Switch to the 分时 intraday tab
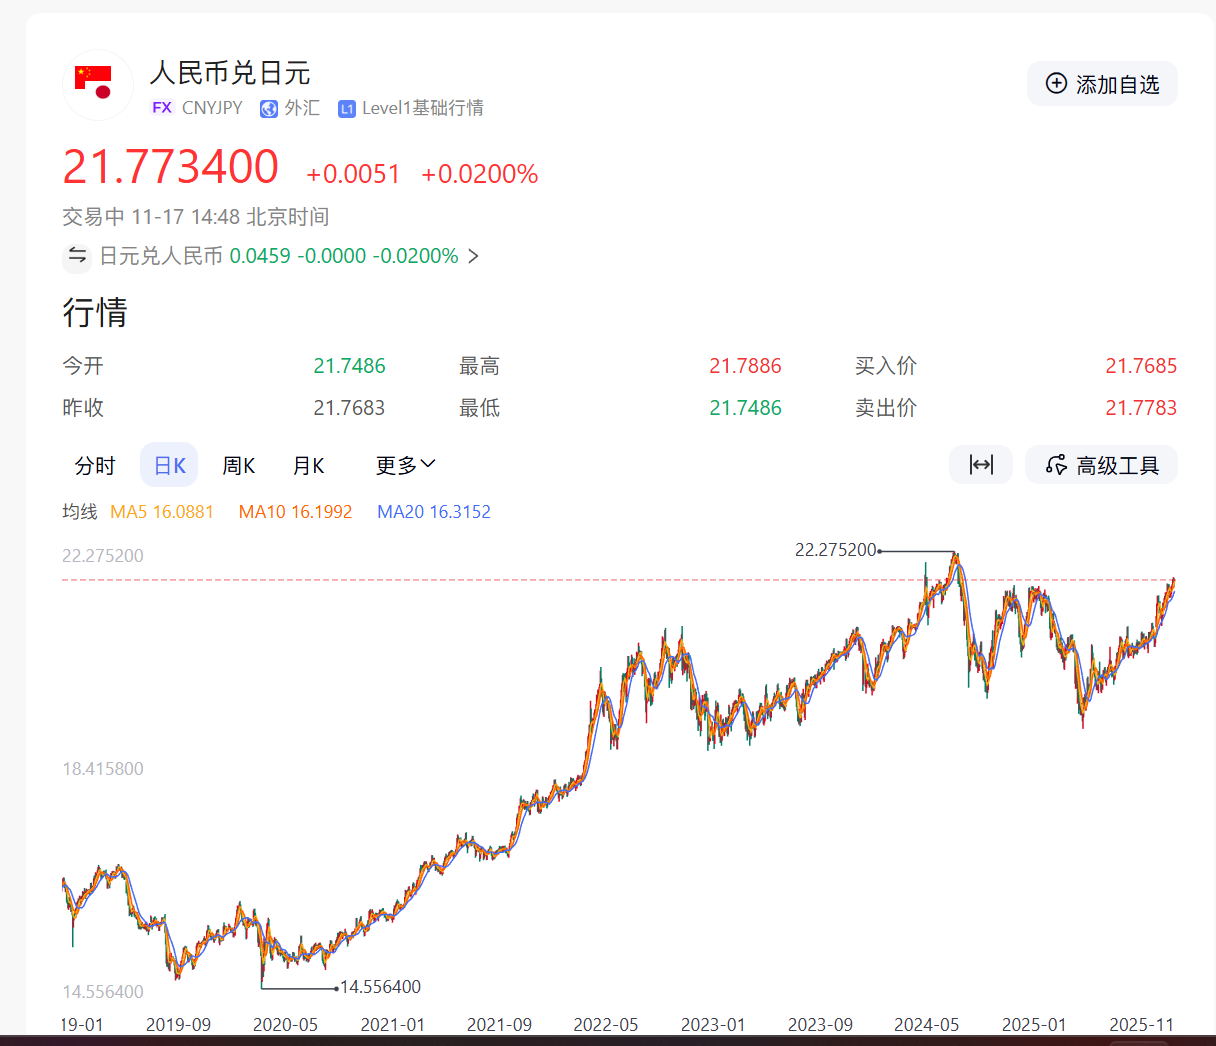Image resolution: width=1216 pixels, height=1046 pixels. 95,466
